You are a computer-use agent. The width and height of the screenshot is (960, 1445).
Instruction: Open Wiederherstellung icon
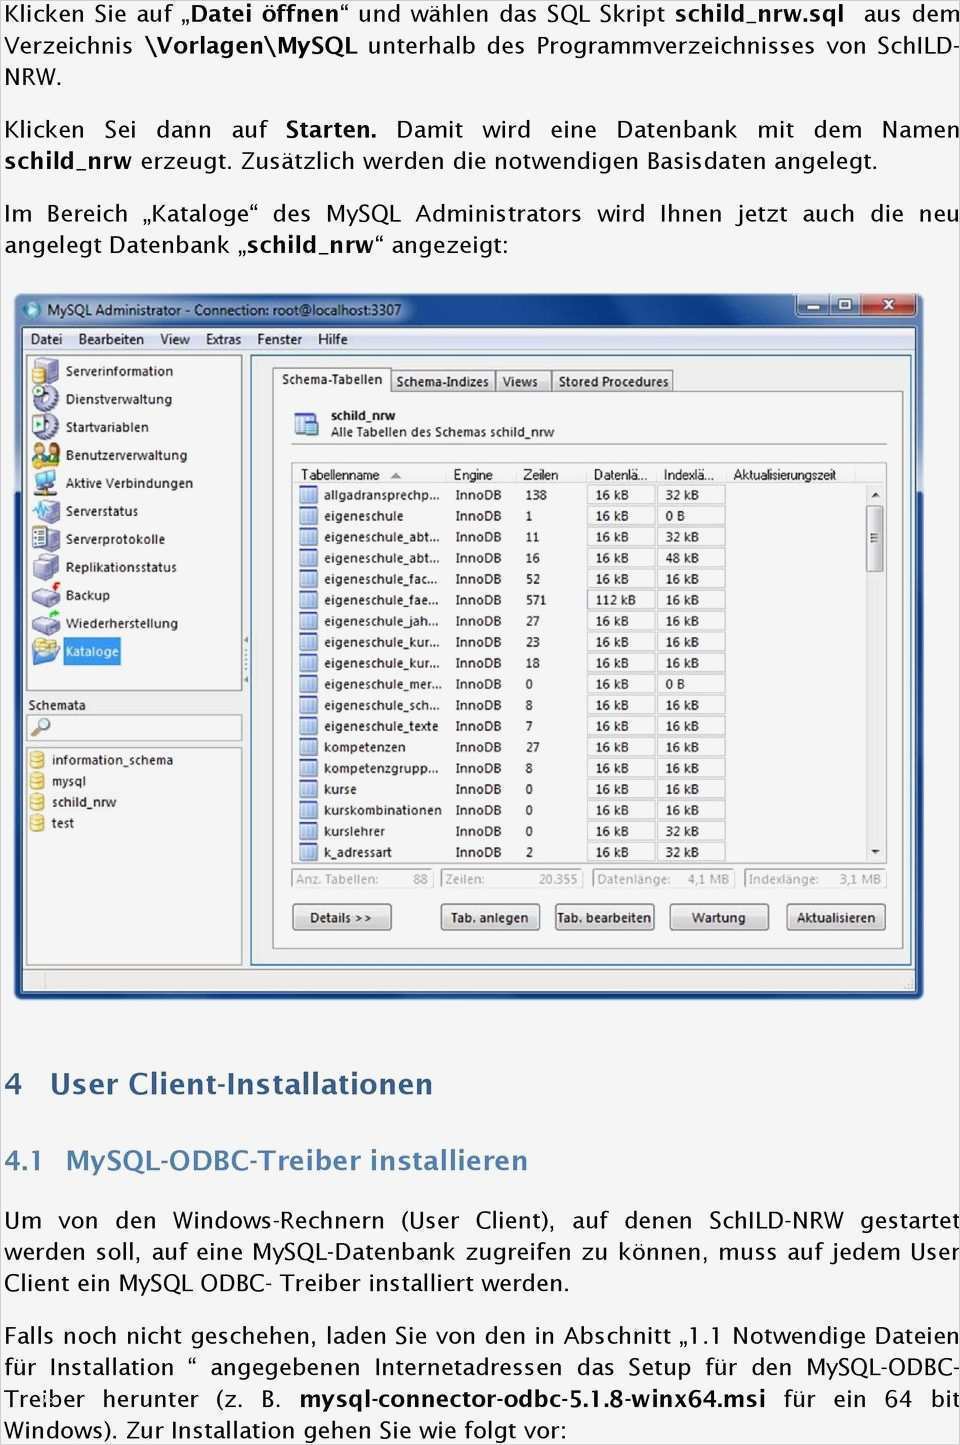tap(46, 623)
